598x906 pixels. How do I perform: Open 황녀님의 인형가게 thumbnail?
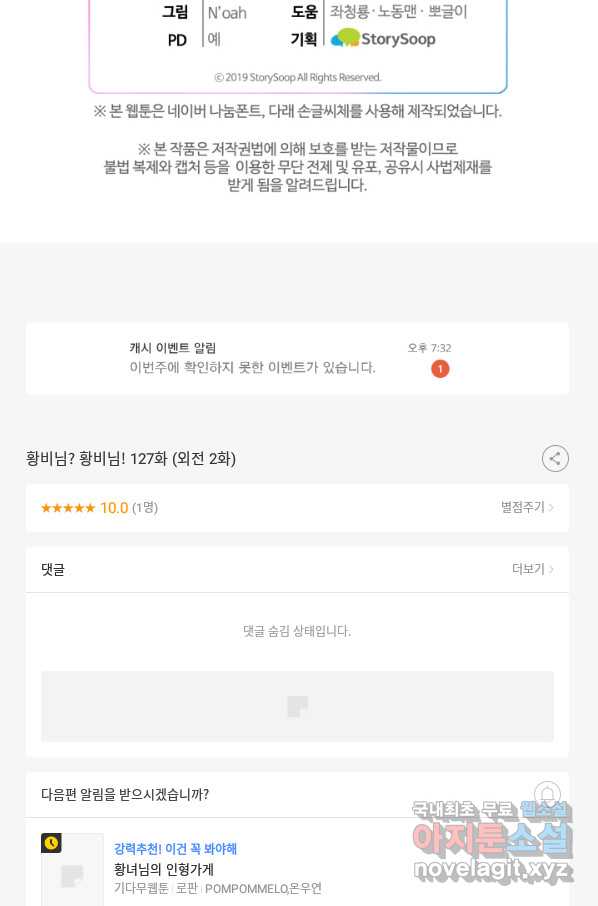pos(72,870)
